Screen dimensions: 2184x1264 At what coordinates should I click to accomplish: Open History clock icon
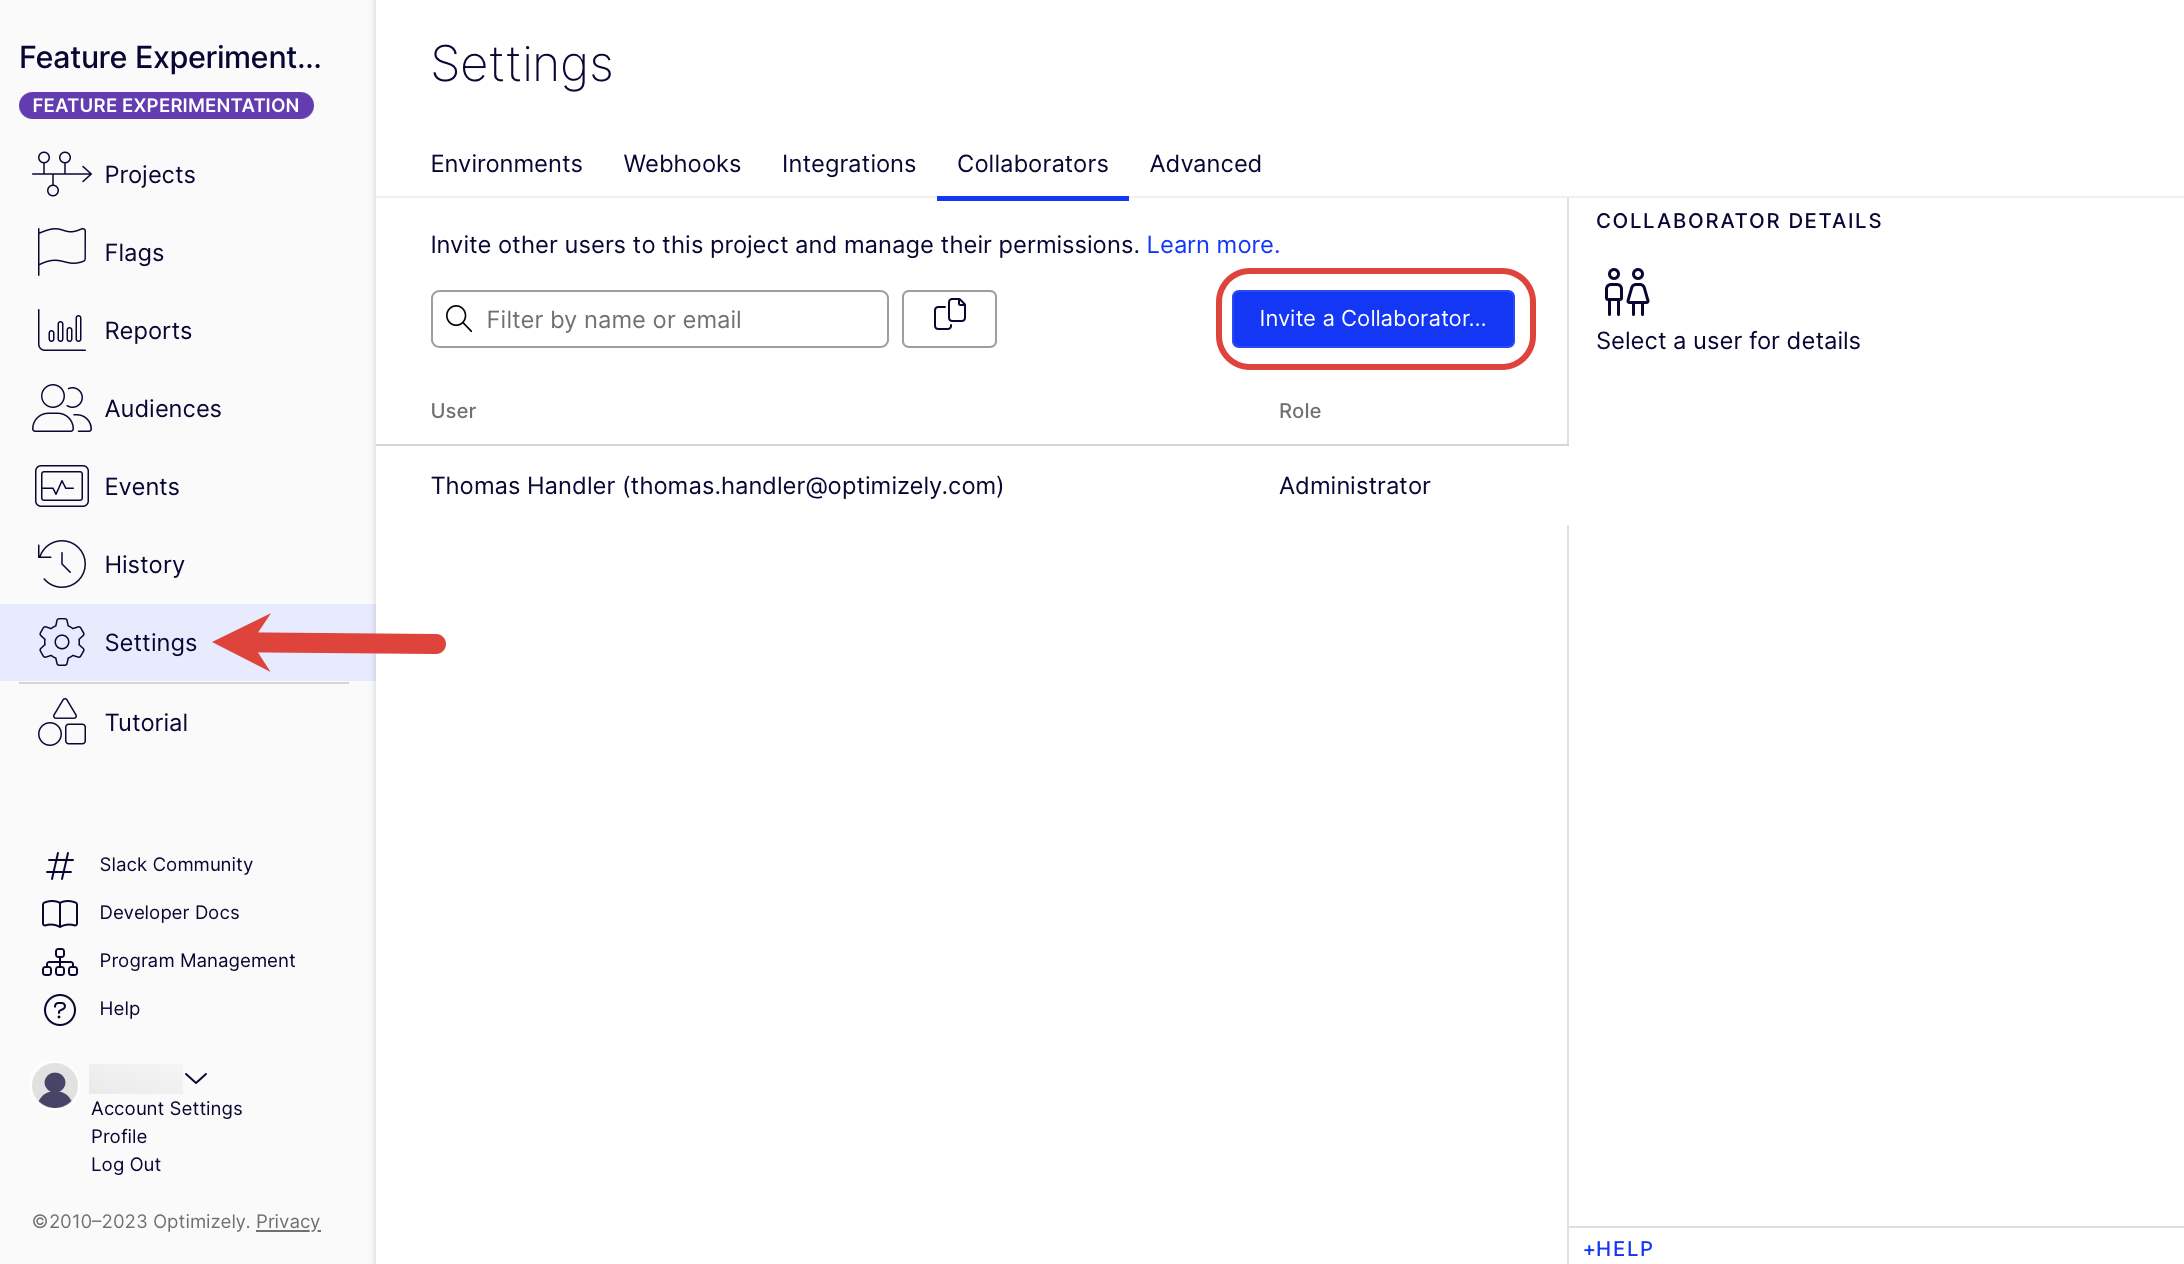click(61, 564)
